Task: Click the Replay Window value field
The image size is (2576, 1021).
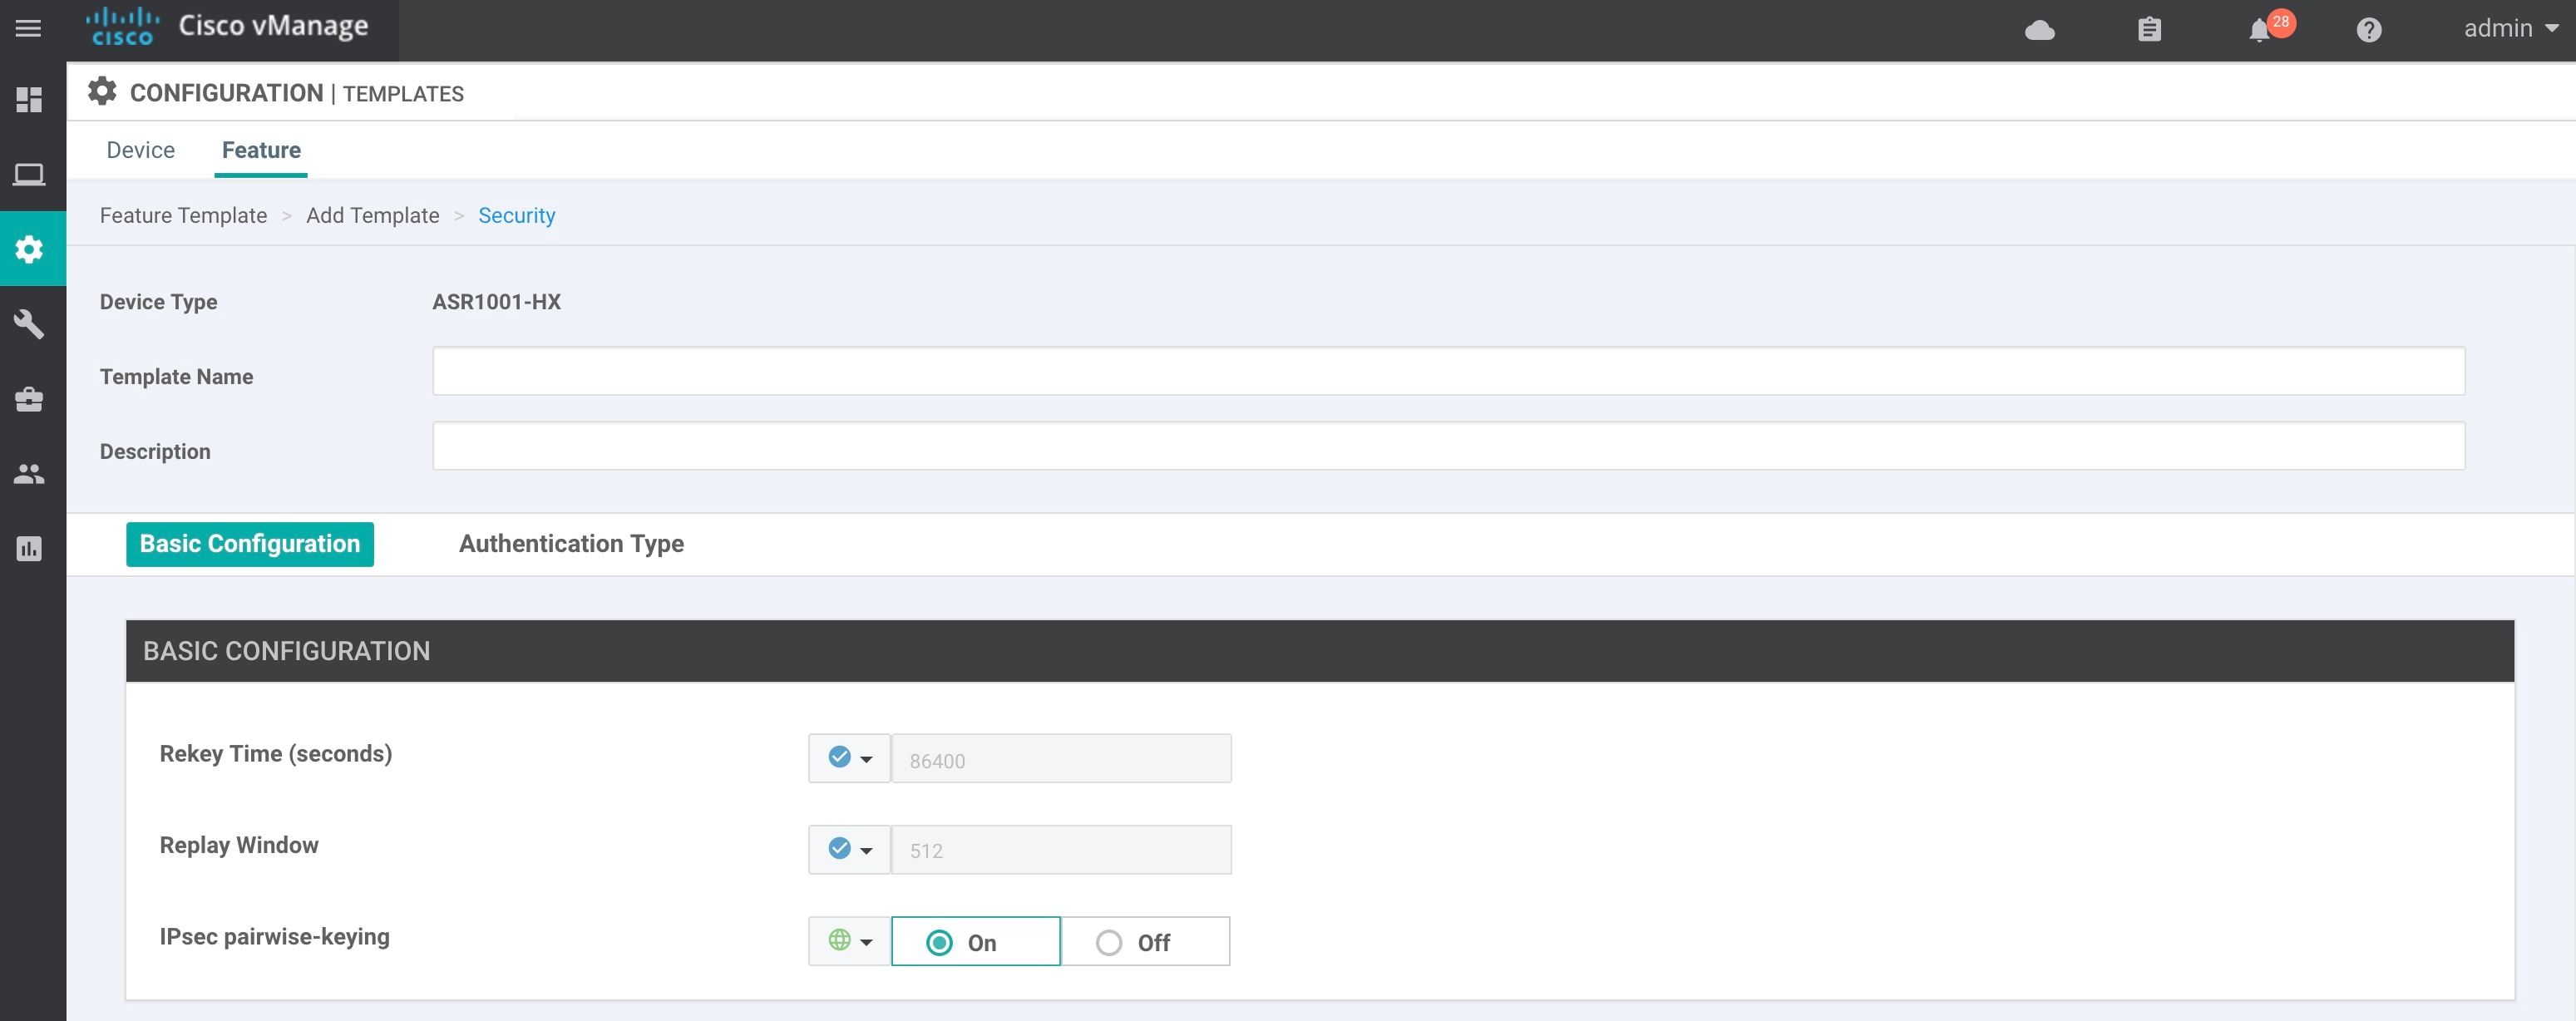Action: tap(1061, 849)
